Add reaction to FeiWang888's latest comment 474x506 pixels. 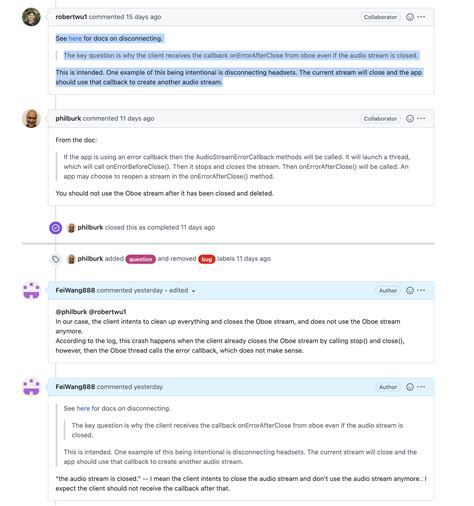410,387
